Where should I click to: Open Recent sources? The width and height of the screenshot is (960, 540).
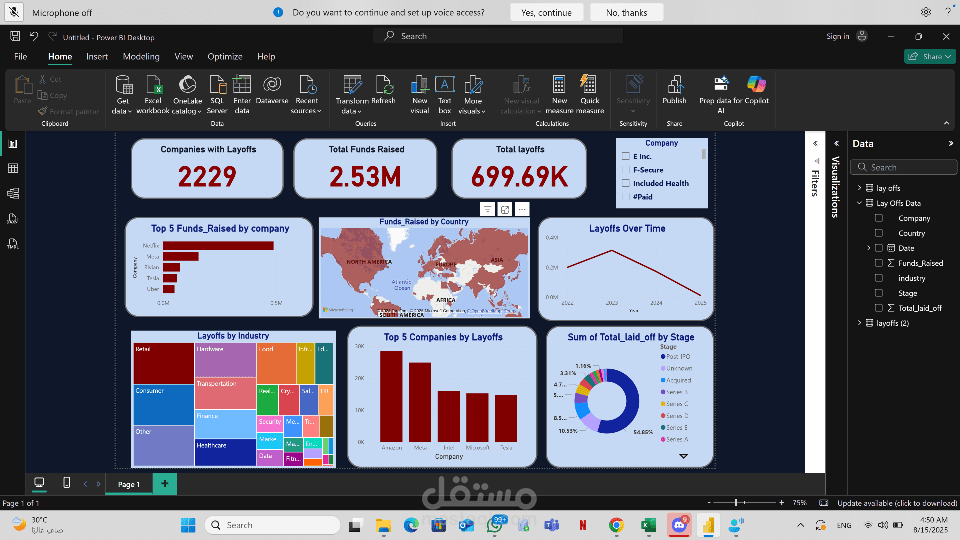[x=306, y=94]
